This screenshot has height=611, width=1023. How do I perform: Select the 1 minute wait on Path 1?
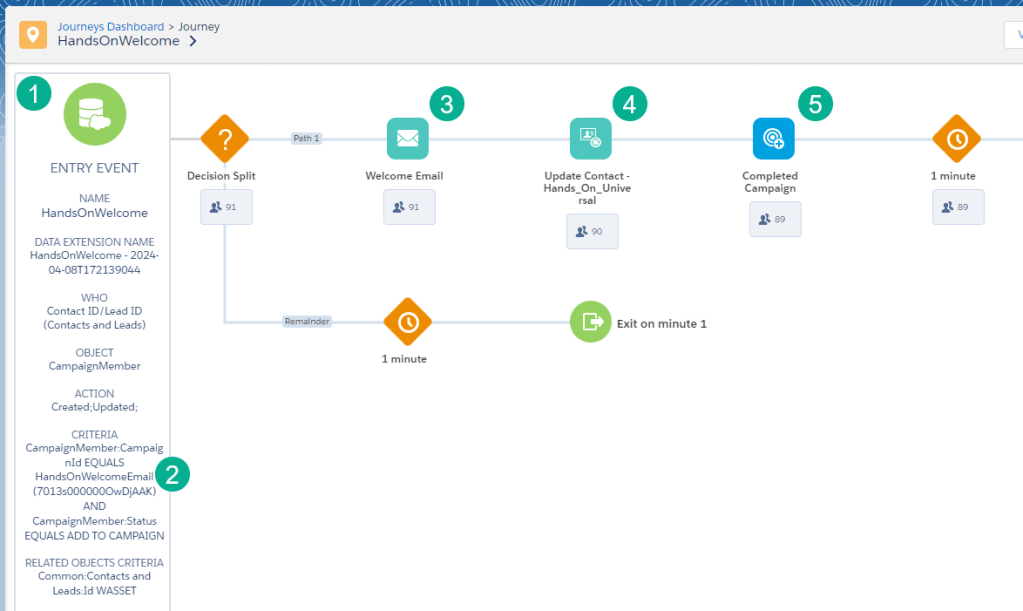point(956,139)
